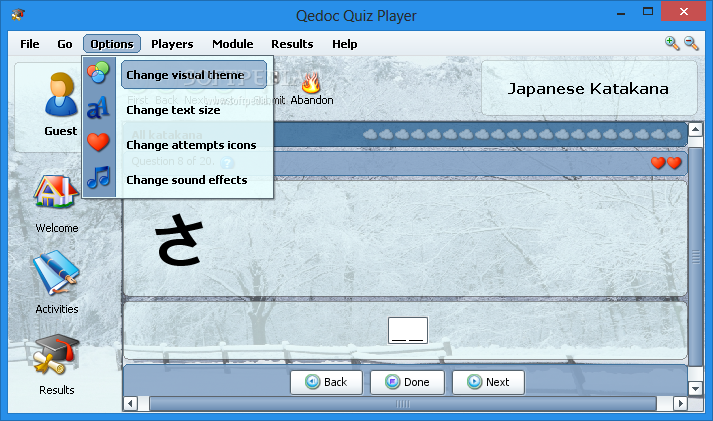Open the File menu
The height and width of the screenshot is (421, 713).
[x=30, y=44]
